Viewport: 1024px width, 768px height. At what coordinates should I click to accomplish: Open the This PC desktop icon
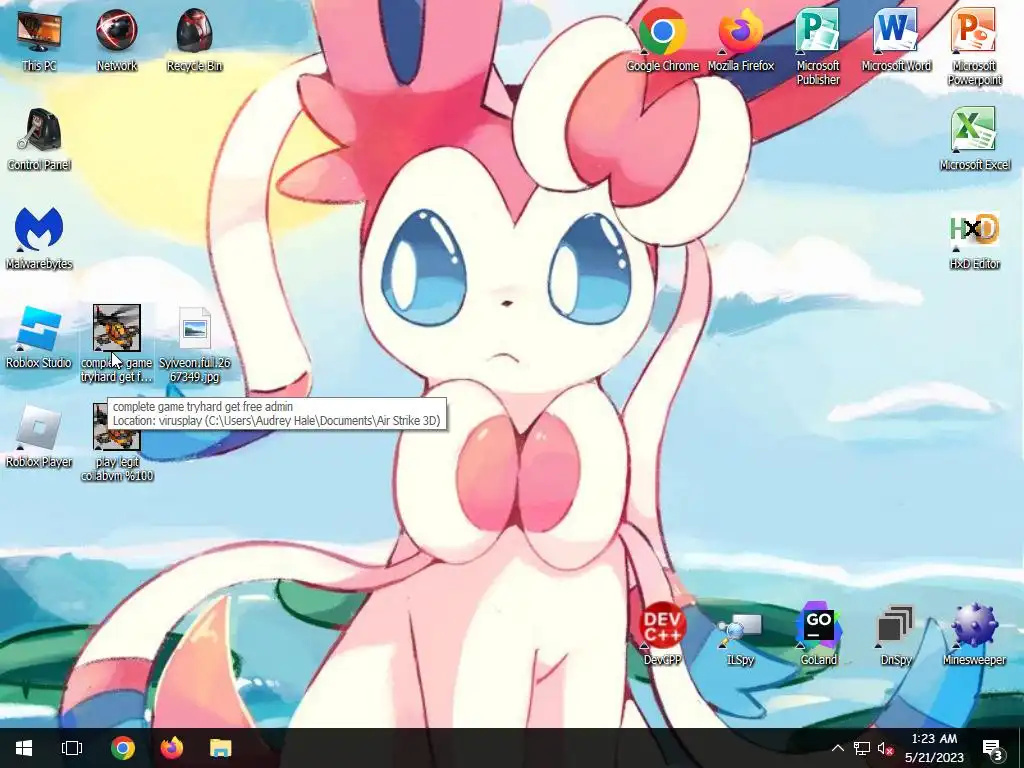point(39,40)
